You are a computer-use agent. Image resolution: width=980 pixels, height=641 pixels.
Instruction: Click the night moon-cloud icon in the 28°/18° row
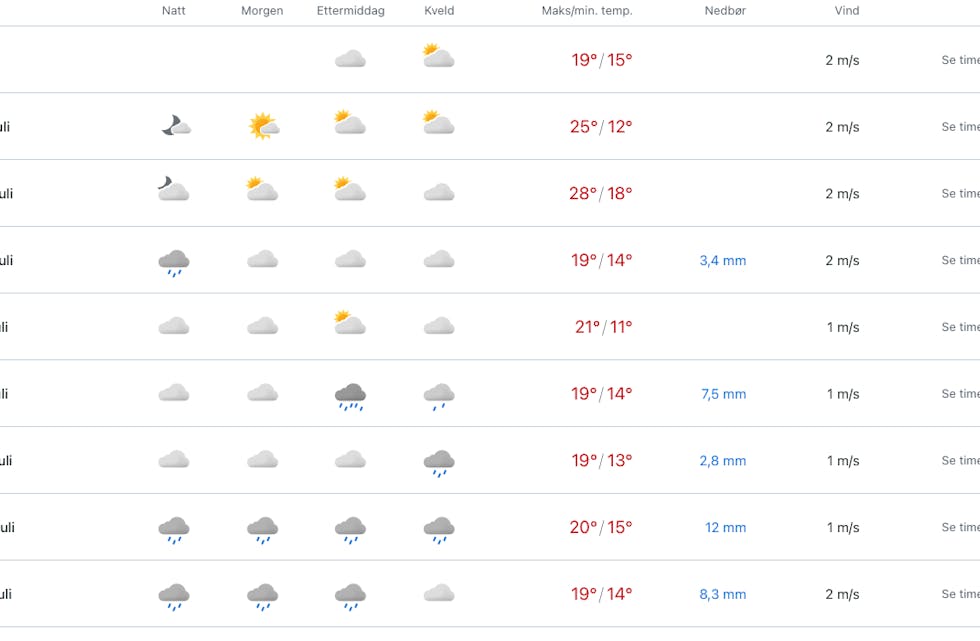coord(174,189)
